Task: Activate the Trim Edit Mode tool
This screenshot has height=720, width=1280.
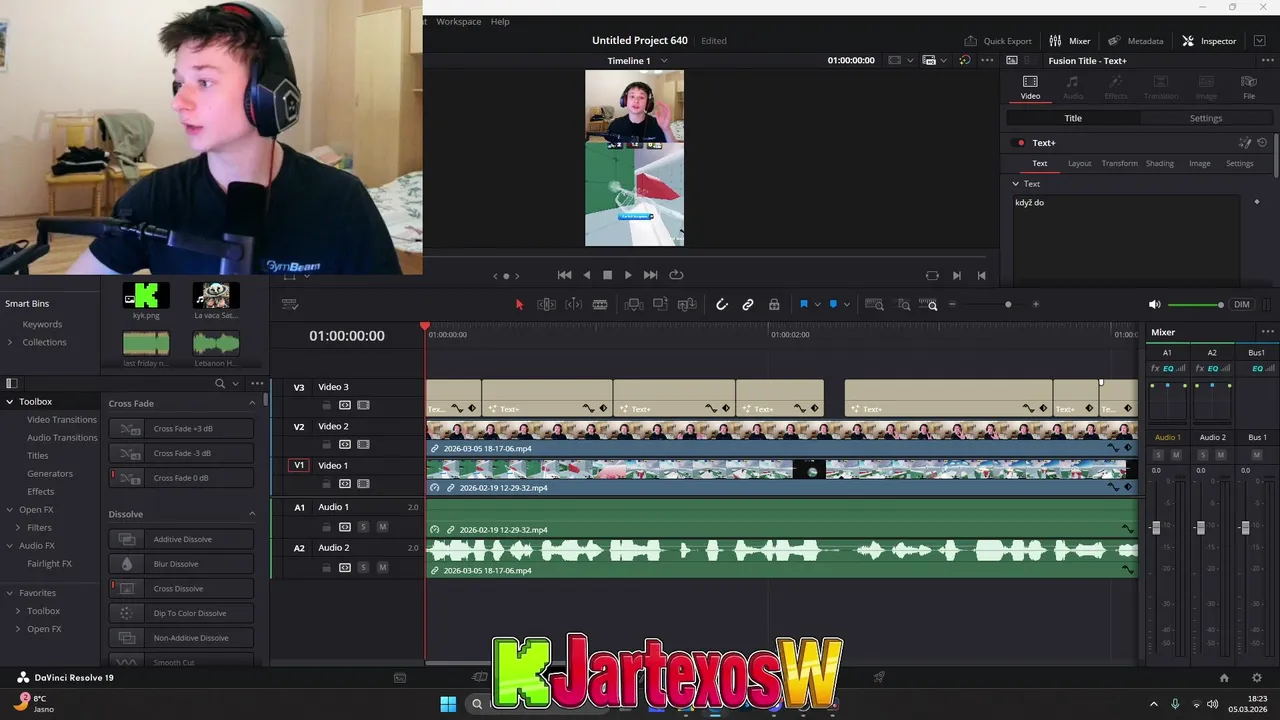Action: [x=547, y=305]
